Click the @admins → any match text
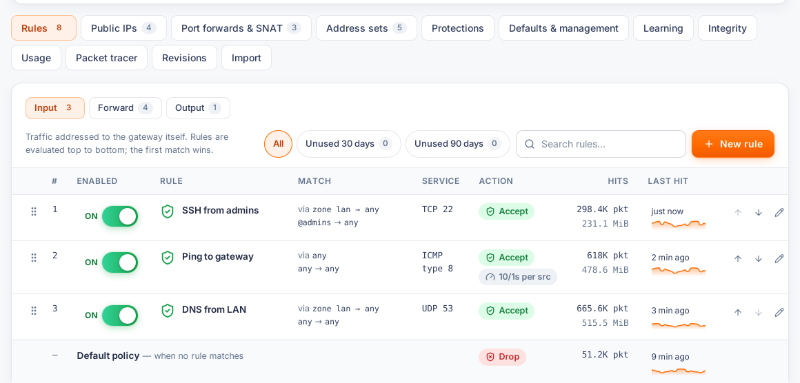This screenshot has height=383, width=800. click(328, 223)
